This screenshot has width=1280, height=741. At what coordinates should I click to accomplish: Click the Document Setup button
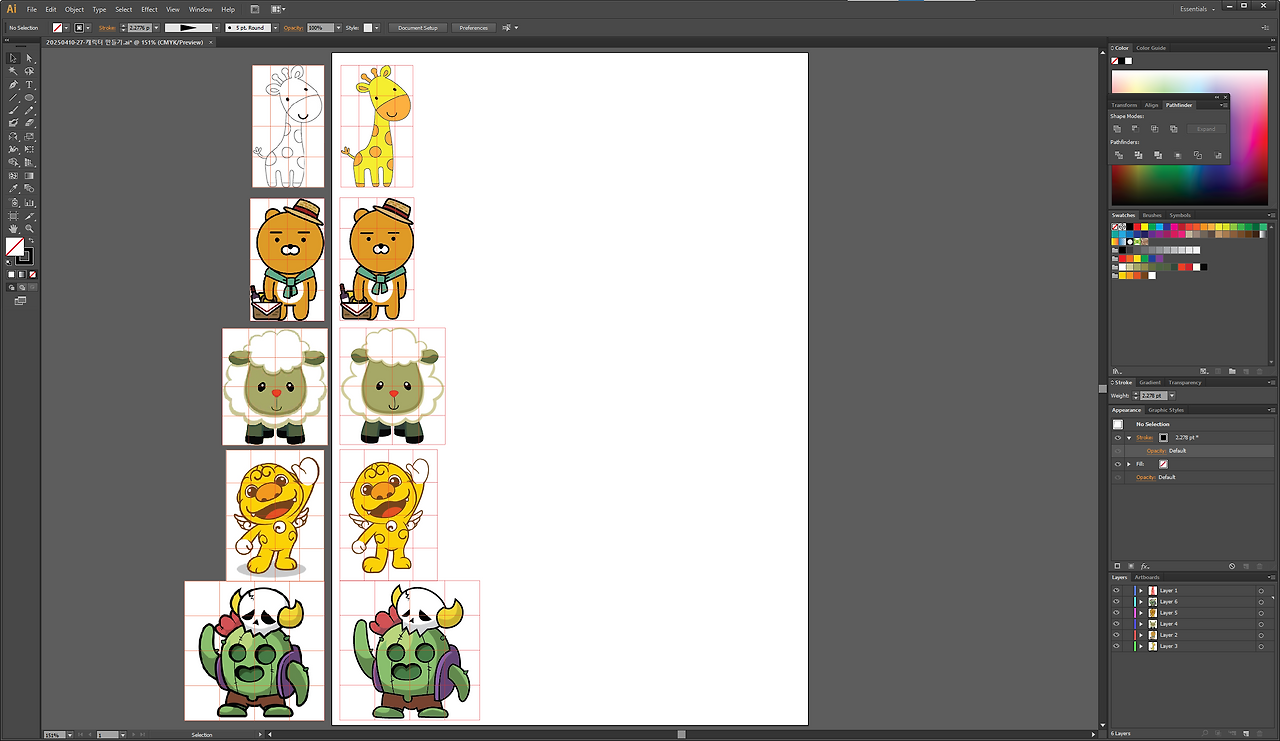tap(418, 28)
